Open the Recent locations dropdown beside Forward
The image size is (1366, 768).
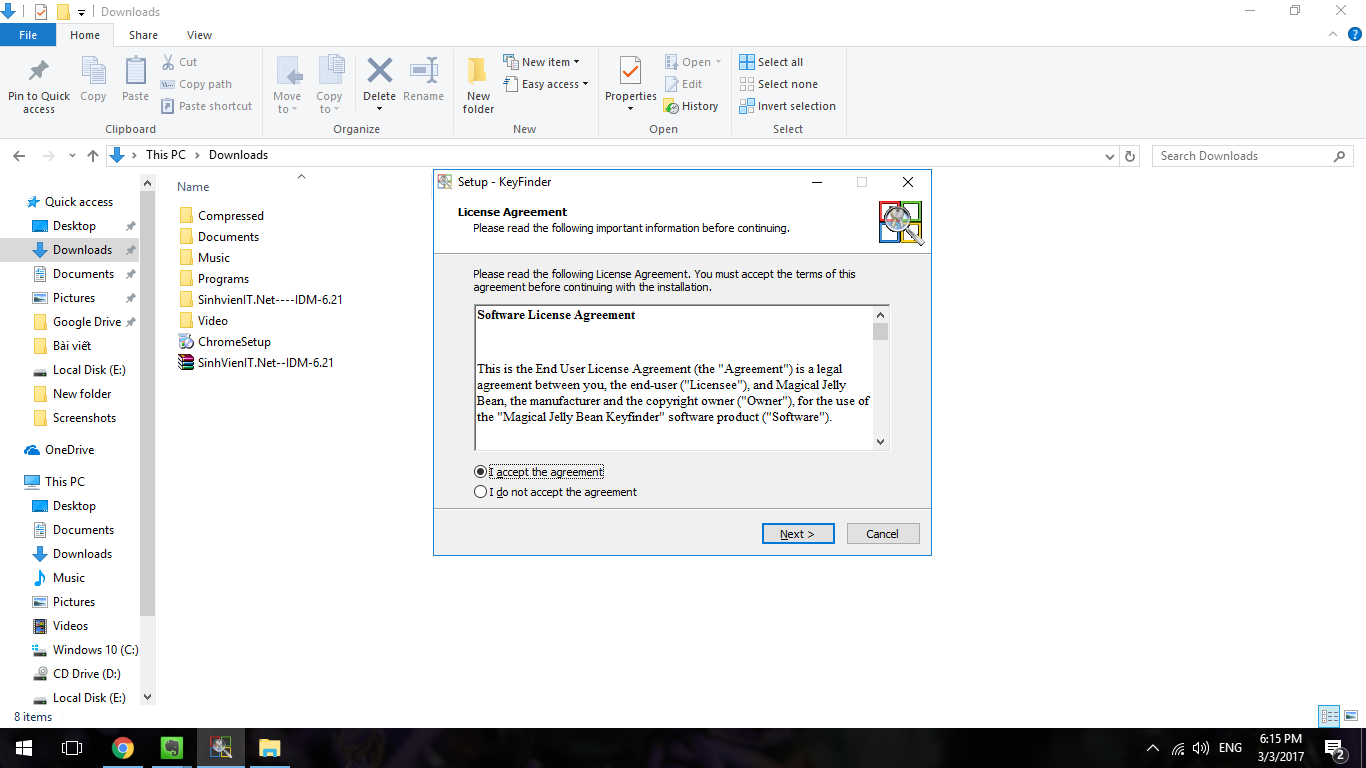pos(72,156)
